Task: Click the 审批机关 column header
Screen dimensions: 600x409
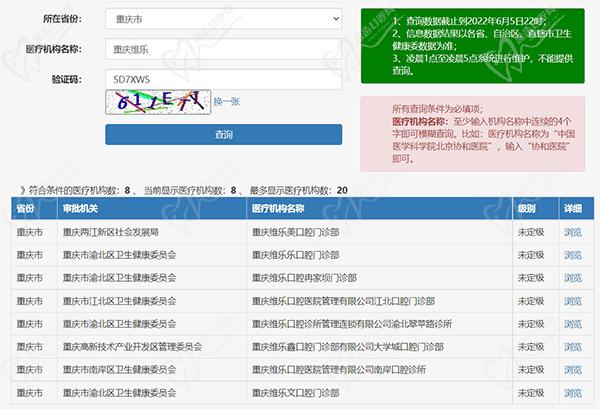Action: tap(152, 209)
